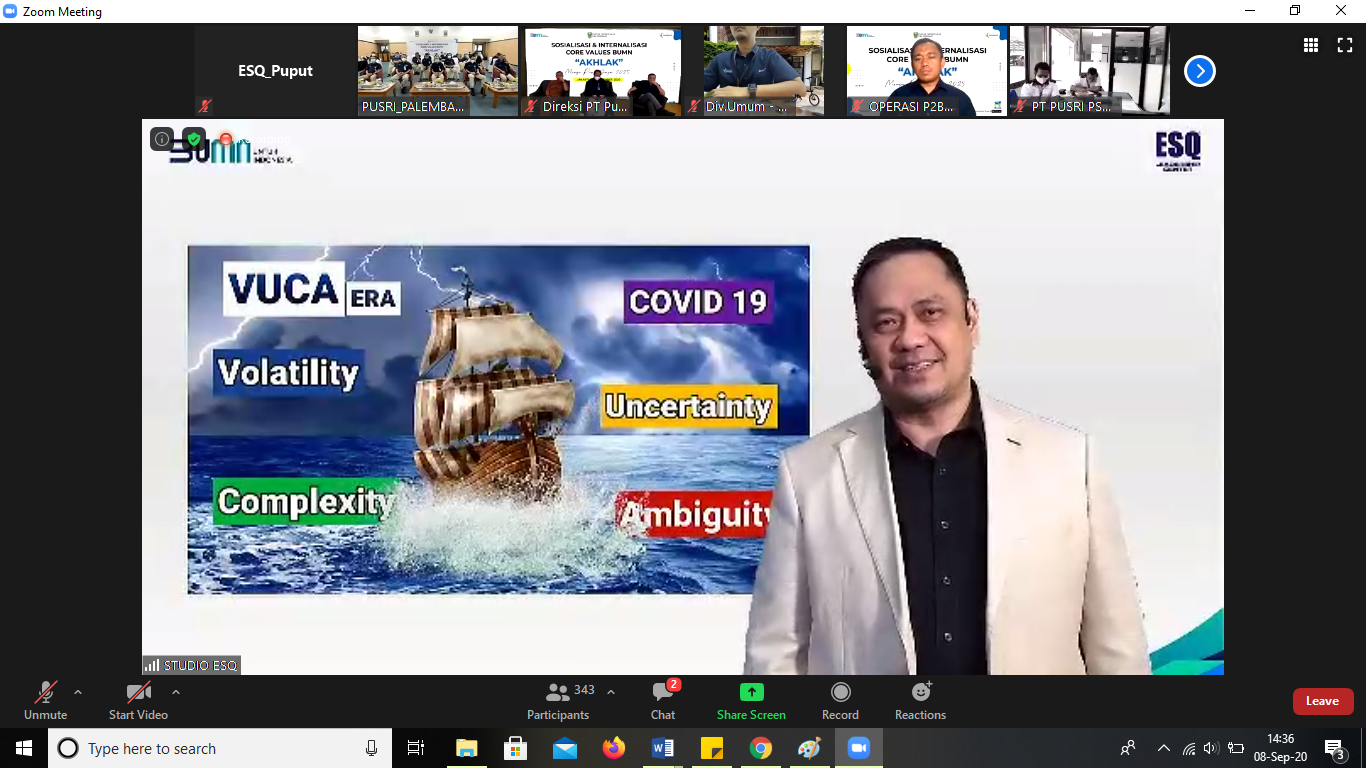Unmute the microphone
The width and height of the screenshot is (1366, 768).
[45, 700]
